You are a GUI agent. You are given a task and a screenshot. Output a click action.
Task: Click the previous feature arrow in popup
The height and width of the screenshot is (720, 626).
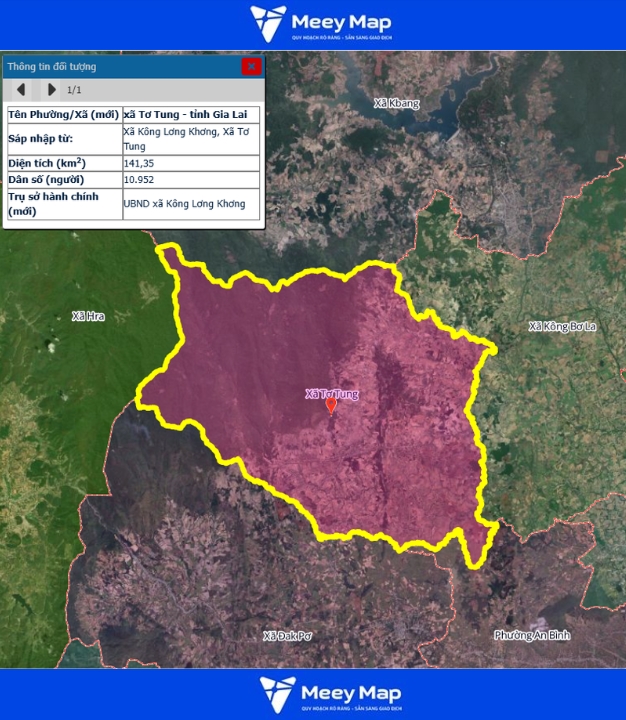[20, 90]
